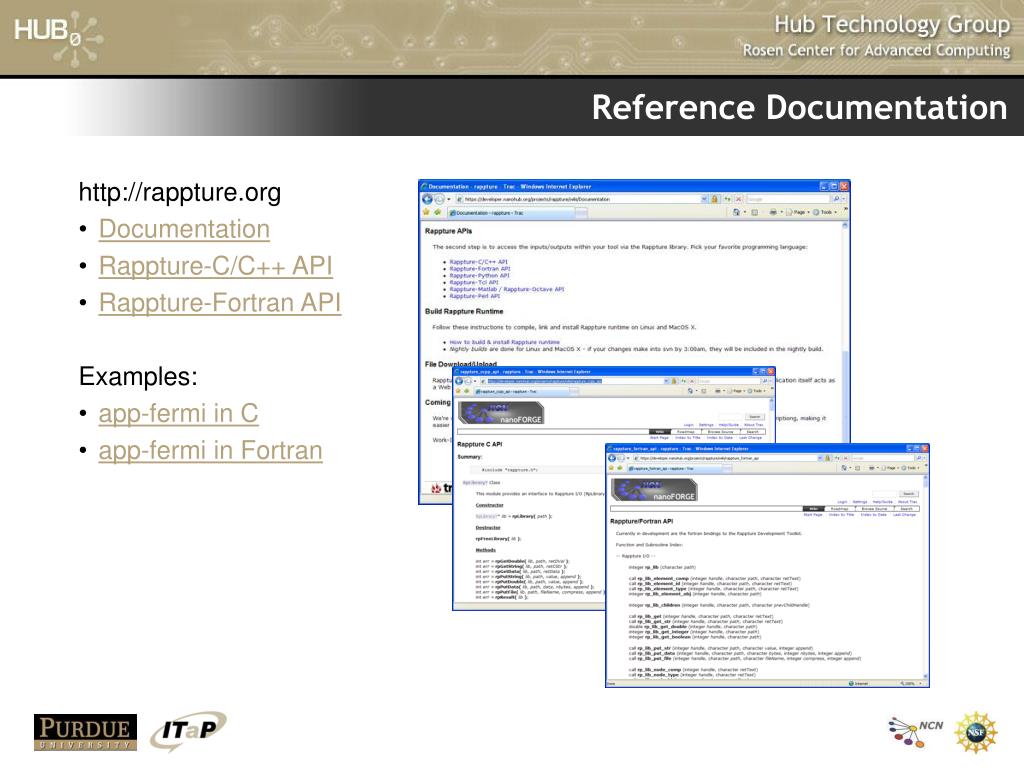Screen dimensions: 1024x768
Task: Select Browse Source tab in C API page
Action: [x=721, y=432]
